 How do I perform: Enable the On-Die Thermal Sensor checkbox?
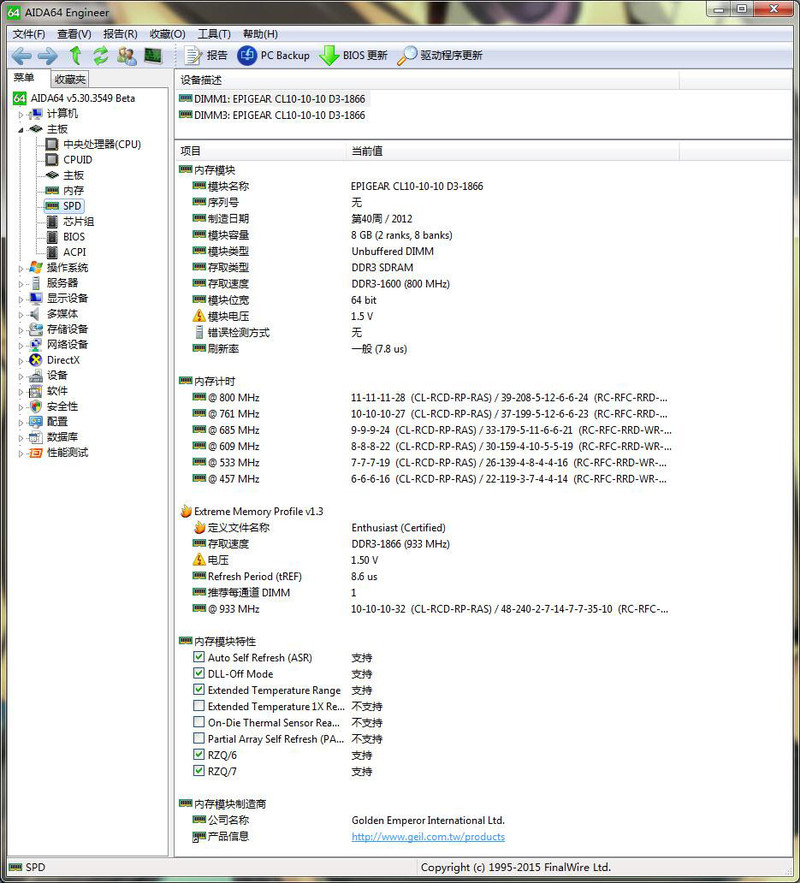(199, 722)
